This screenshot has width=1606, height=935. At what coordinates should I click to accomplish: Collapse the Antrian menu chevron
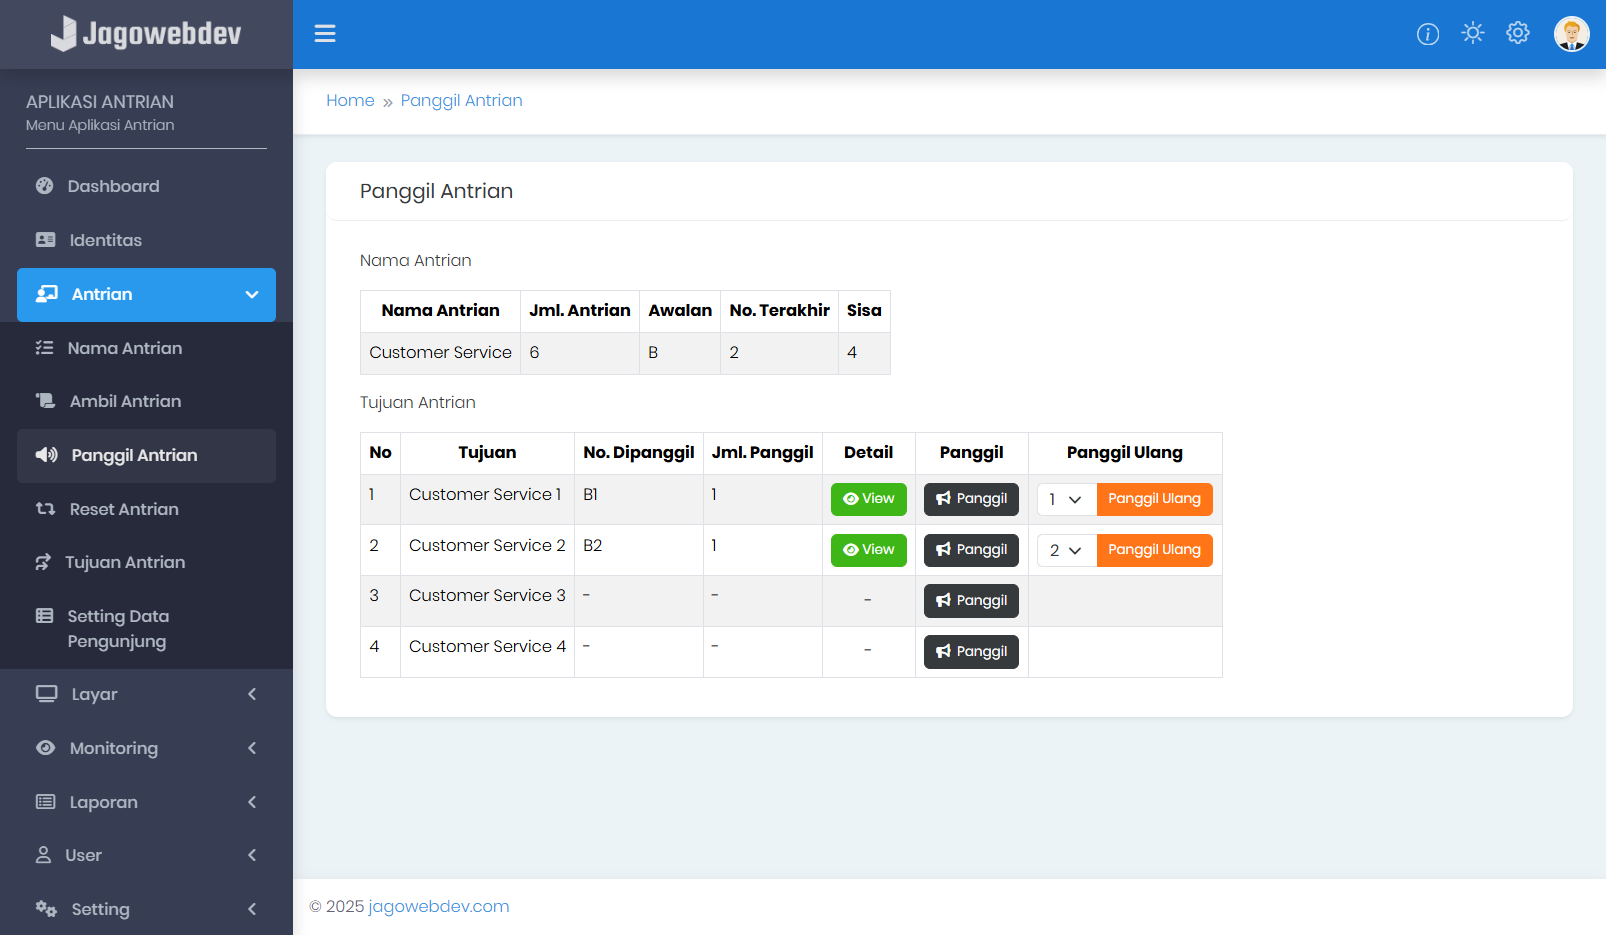point(252,295)
